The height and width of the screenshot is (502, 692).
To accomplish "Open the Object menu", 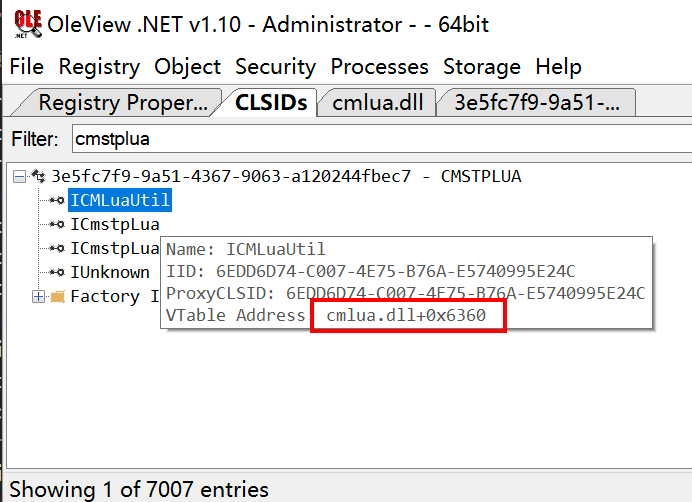I will tap(188, 67).
